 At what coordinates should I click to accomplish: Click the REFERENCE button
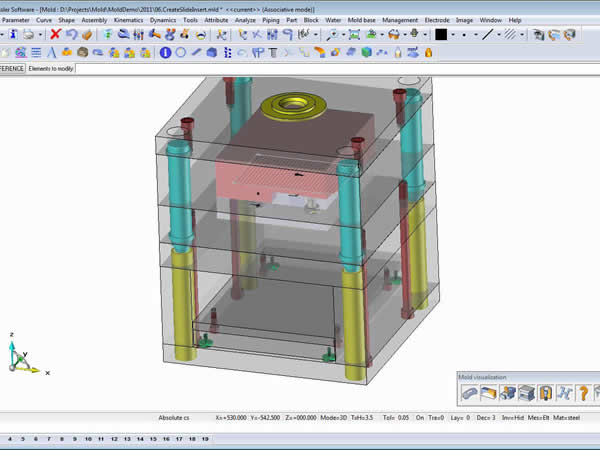[x=12, y=68]
